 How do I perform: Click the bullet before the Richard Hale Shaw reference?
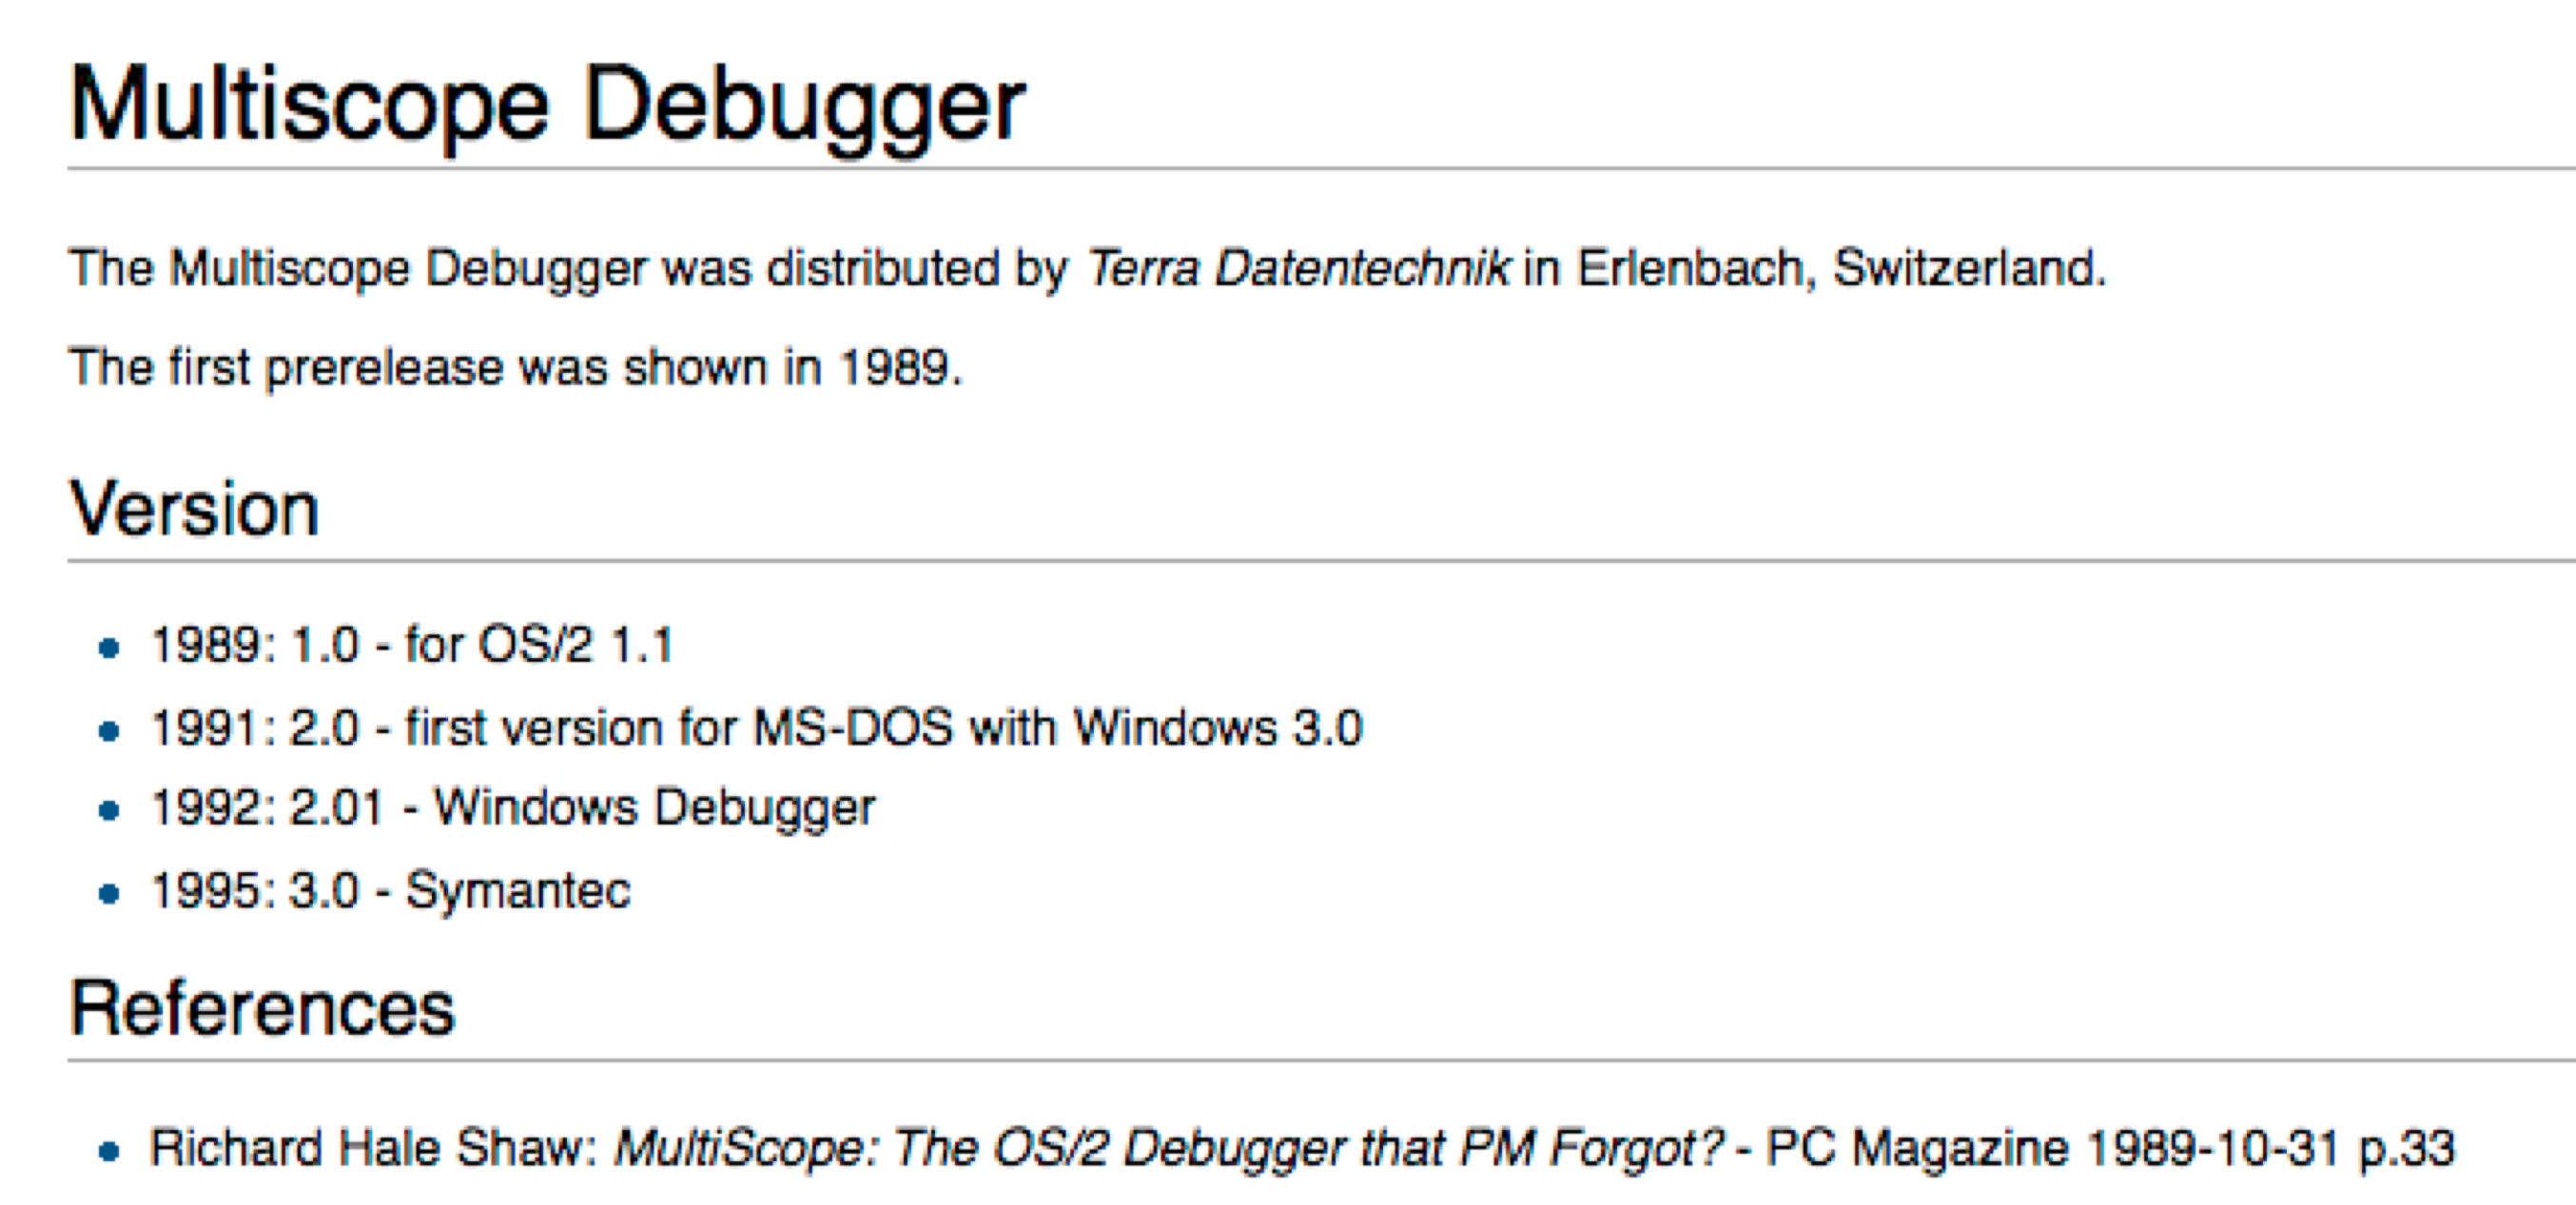[x=110, y=1152]
